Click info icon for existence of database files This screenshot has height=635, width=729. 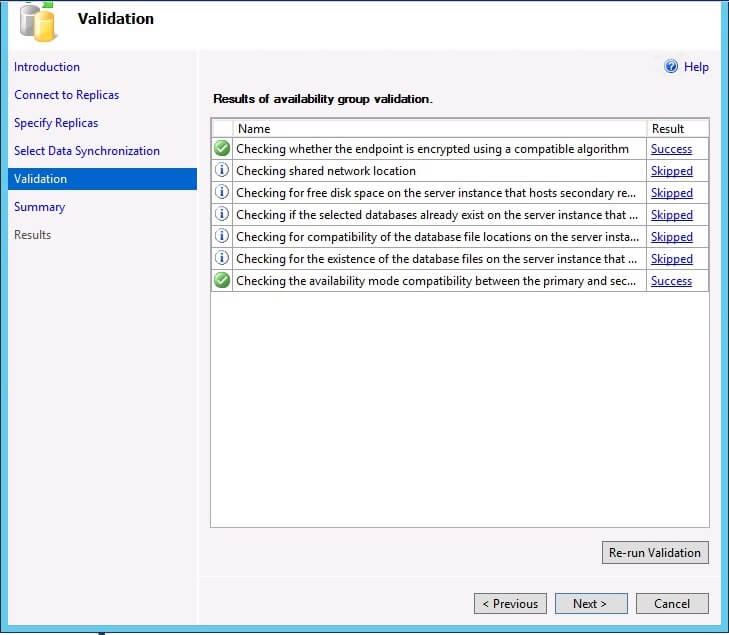(222, 259)
